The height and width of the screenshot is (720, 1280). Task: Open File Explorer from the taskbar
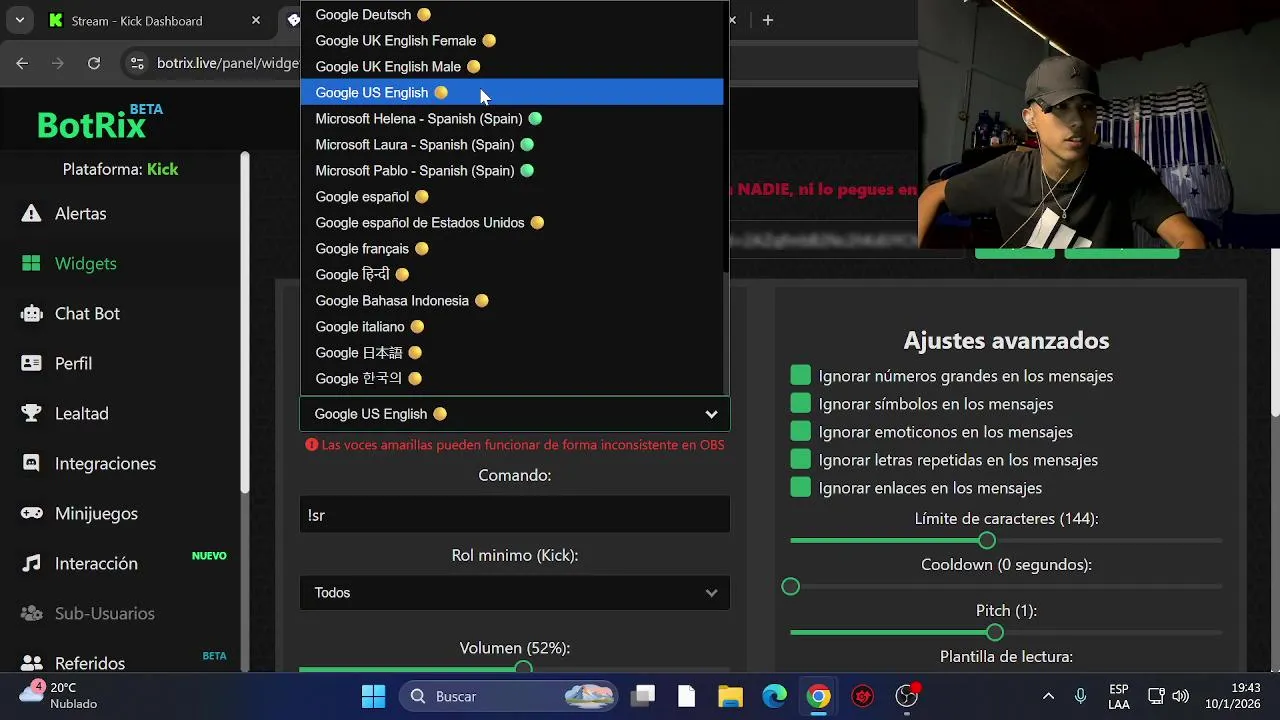pos(730,696)
